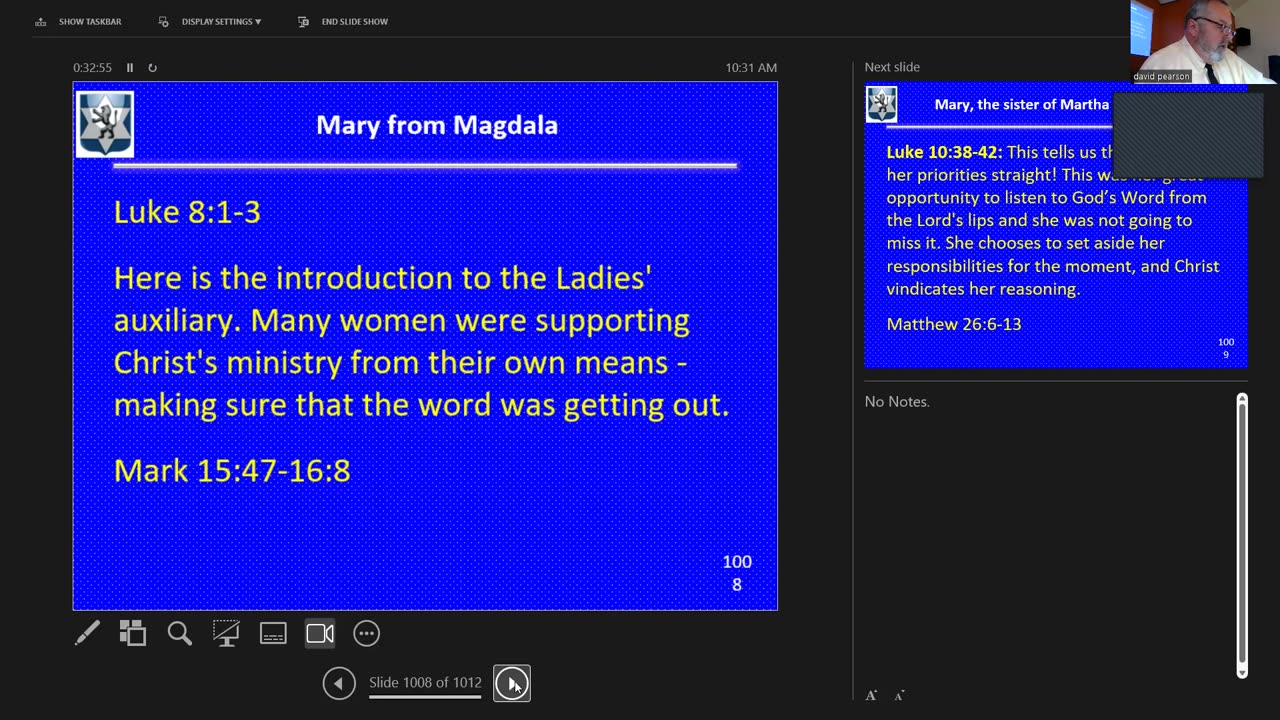Click Matthew 26:6-13 in preview
This screenshot has width=1280, height=720.
954,324
